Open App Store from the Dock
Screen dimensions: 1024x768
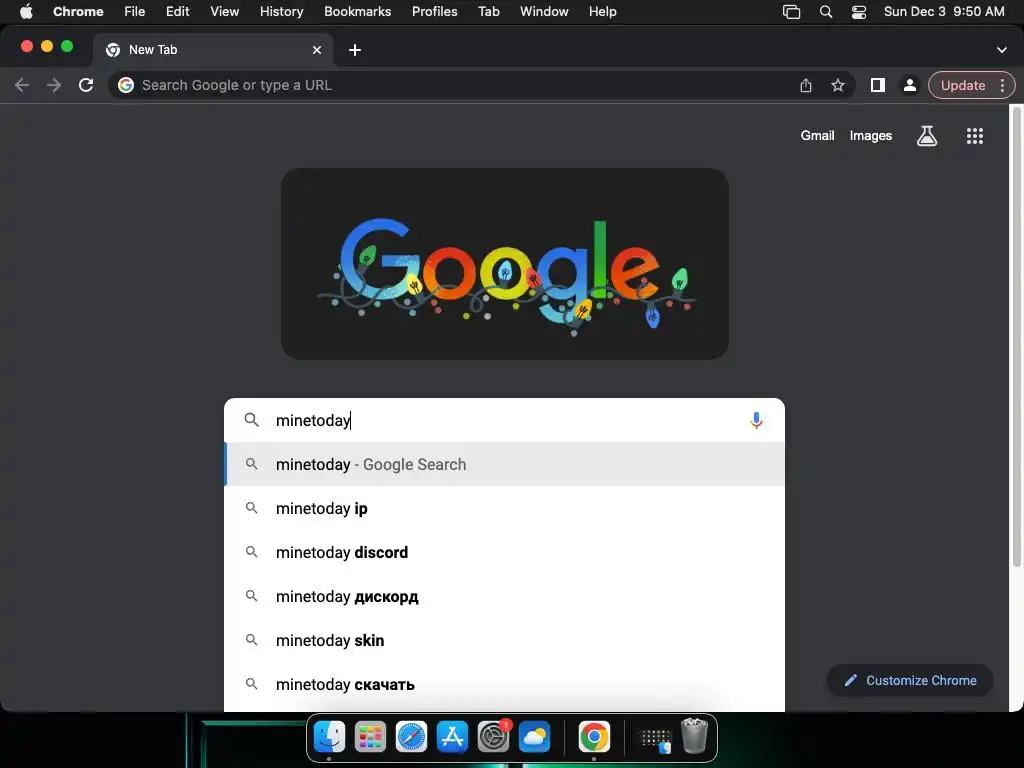[x=453, y=737]
